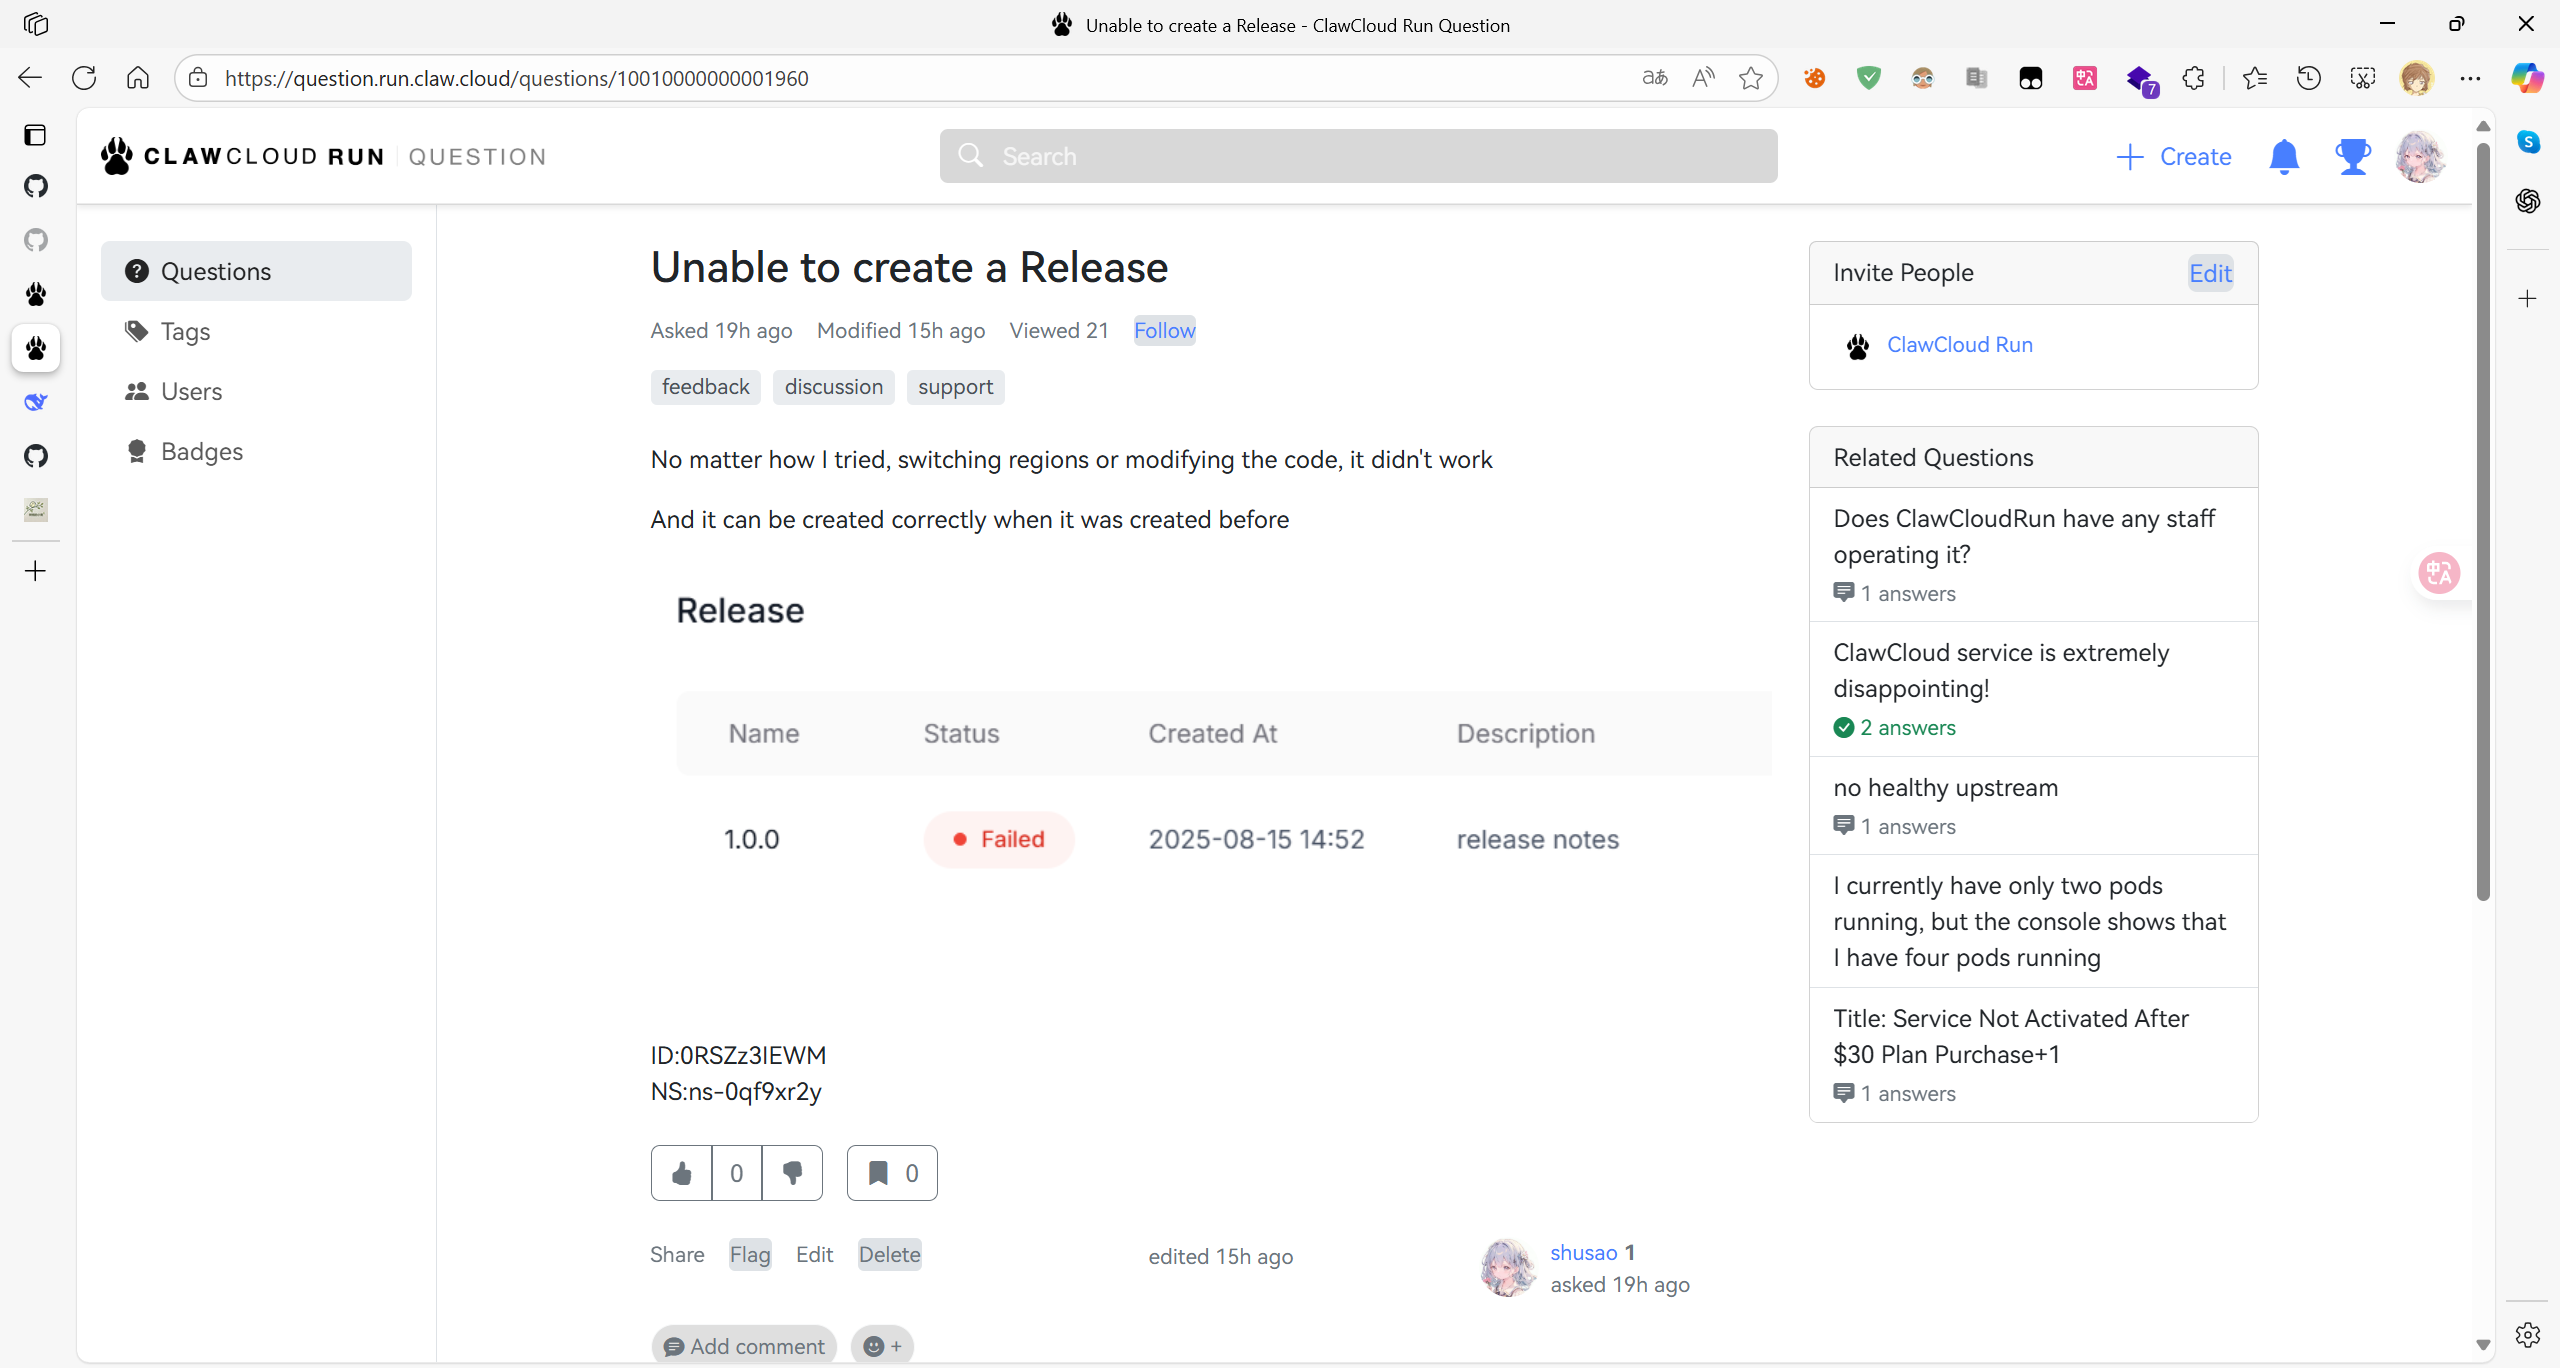This screenshot has width=2560, height=1368.
Task: Open the trophy achievements icon
Action: 2352,157
